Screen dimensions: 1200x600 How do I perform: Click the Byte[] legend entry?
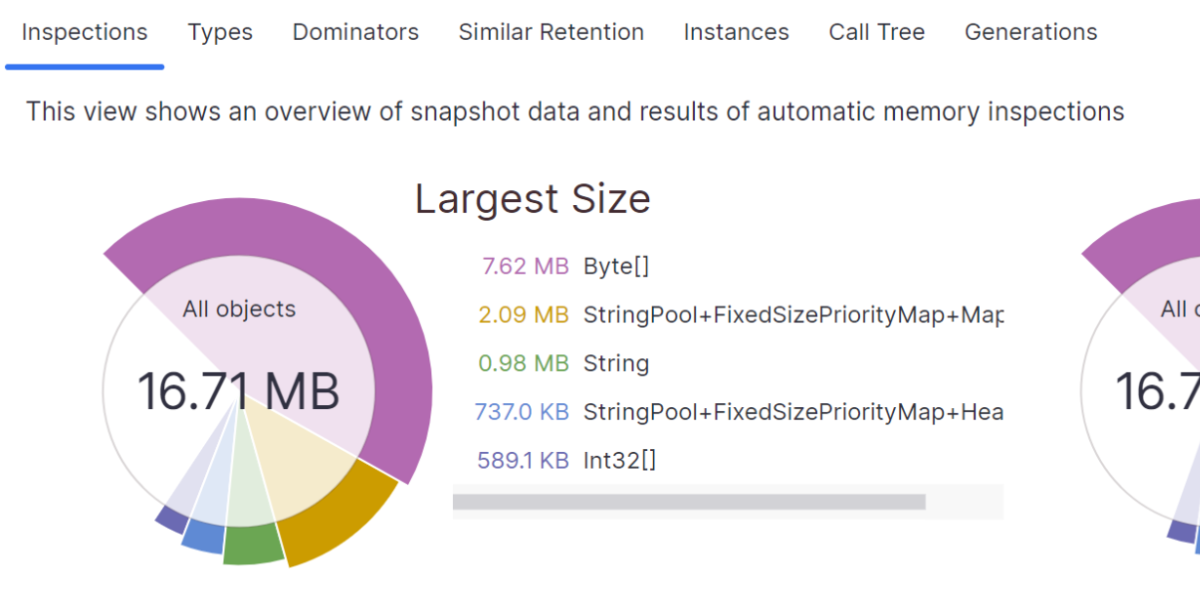(x=616, y=267)
